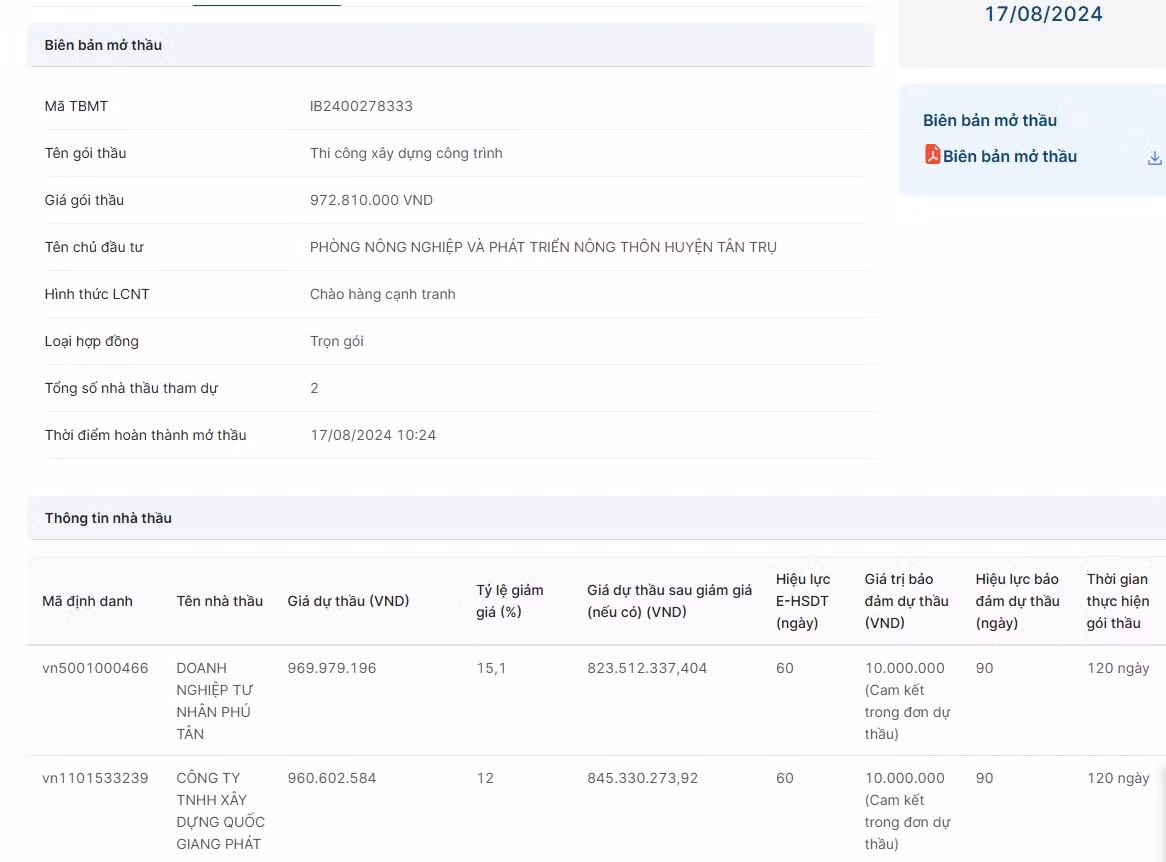Click Giá dự thầu sau giảm giá header

(x=669, y=601)
